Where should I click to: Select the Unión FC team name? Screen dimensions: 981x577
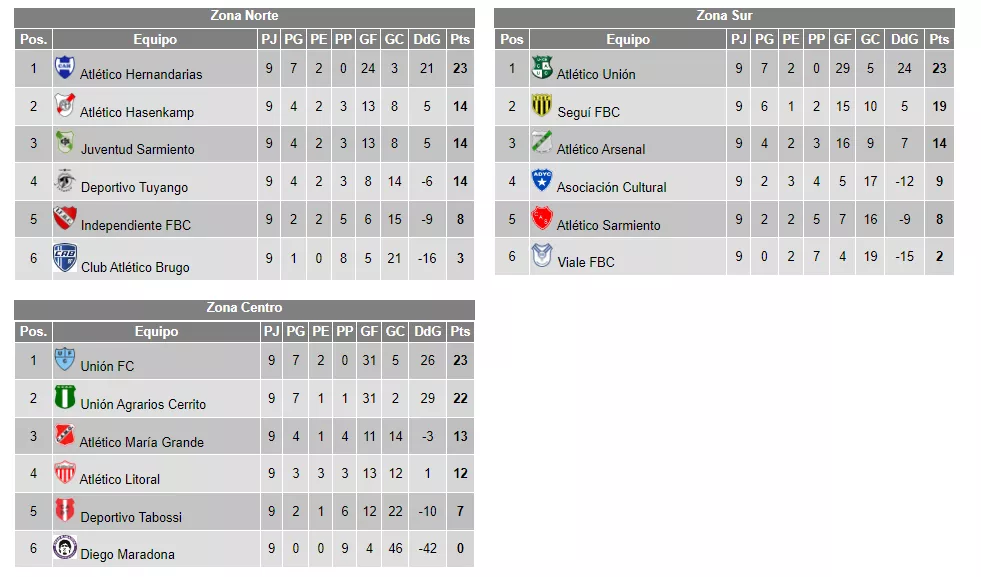[x=107, y=366]
